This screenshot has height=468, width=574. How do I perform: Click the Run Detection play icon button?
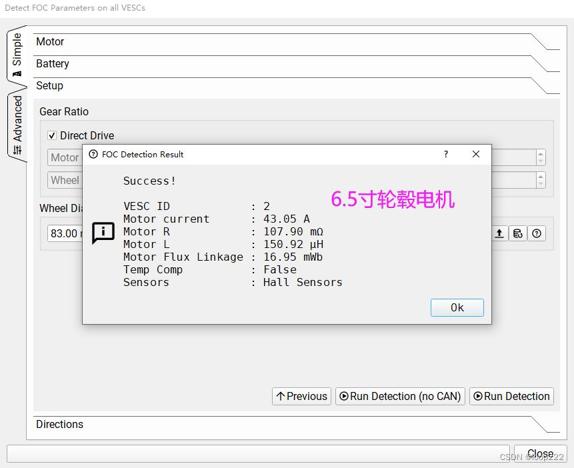511,396
